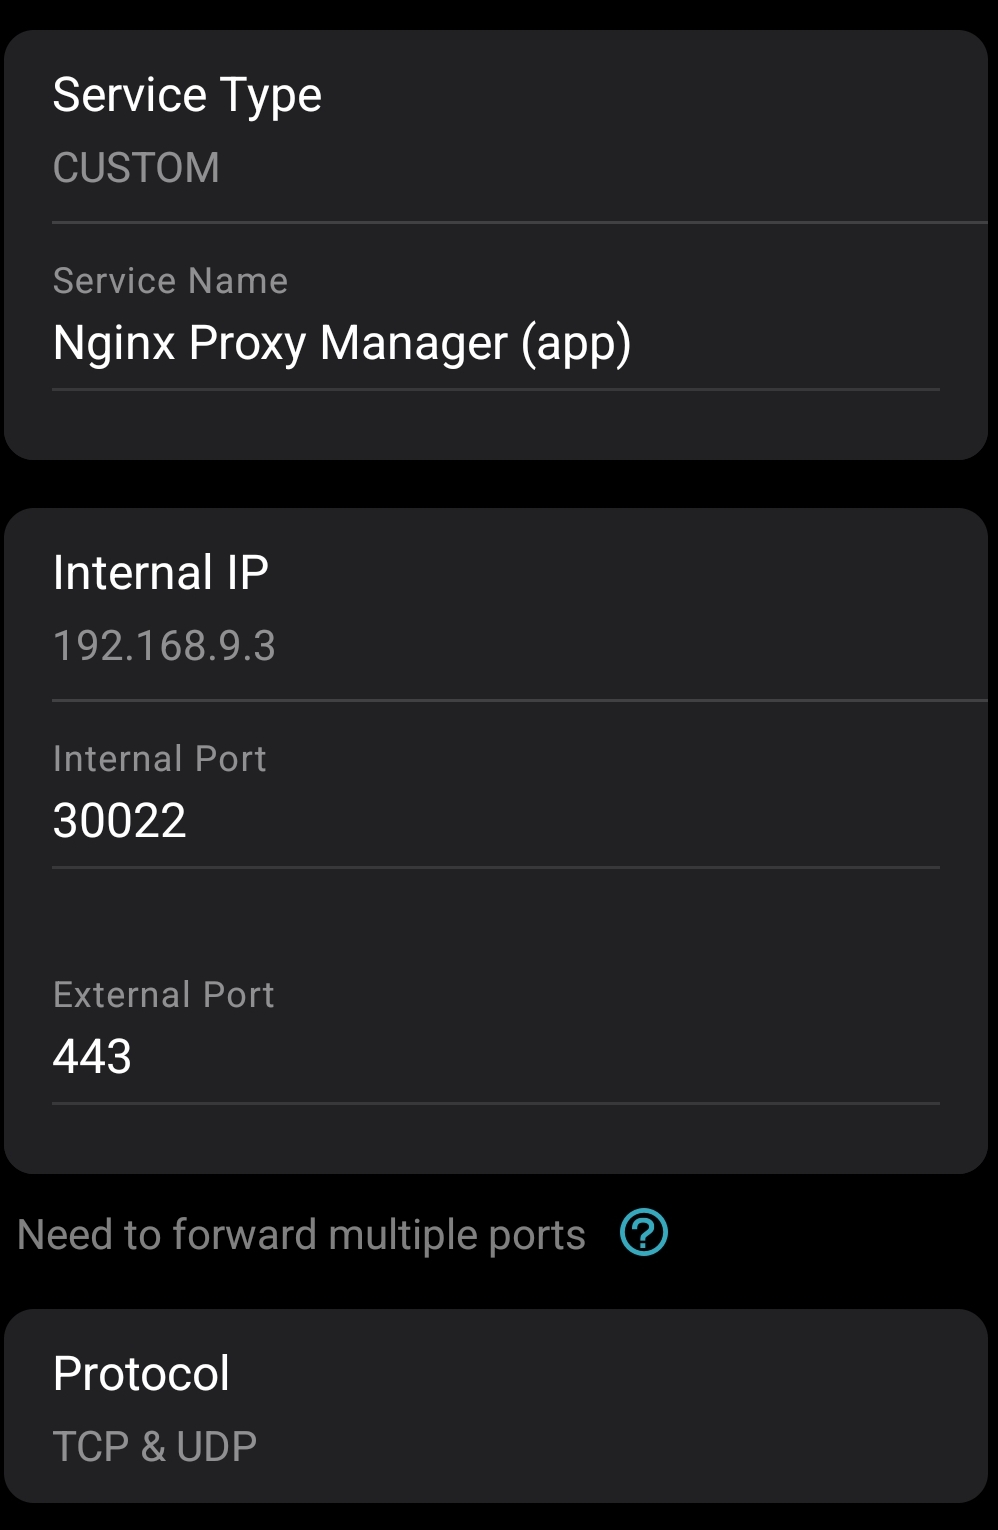
Task: Tap the Service Type heading
Action: pos(187,96)
